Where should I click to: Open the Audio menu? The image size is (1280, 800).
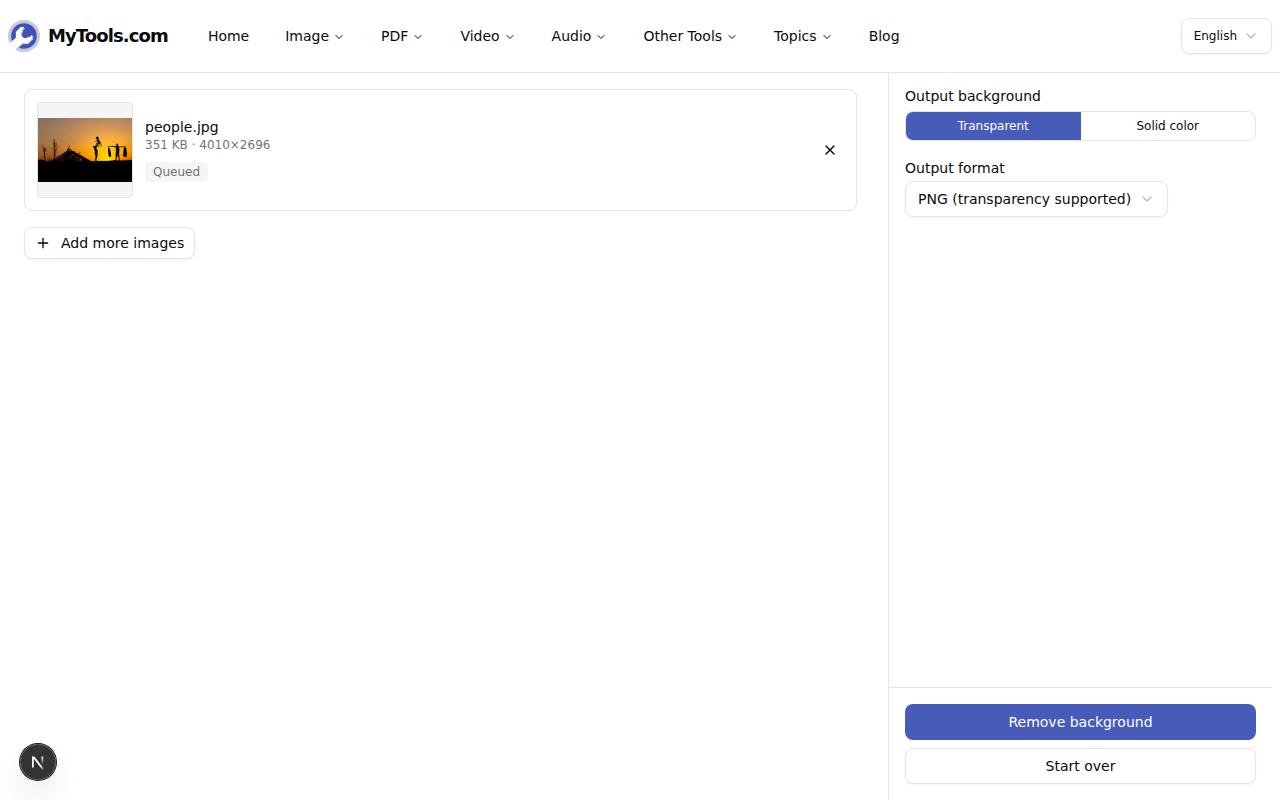(x=578, y=36)
